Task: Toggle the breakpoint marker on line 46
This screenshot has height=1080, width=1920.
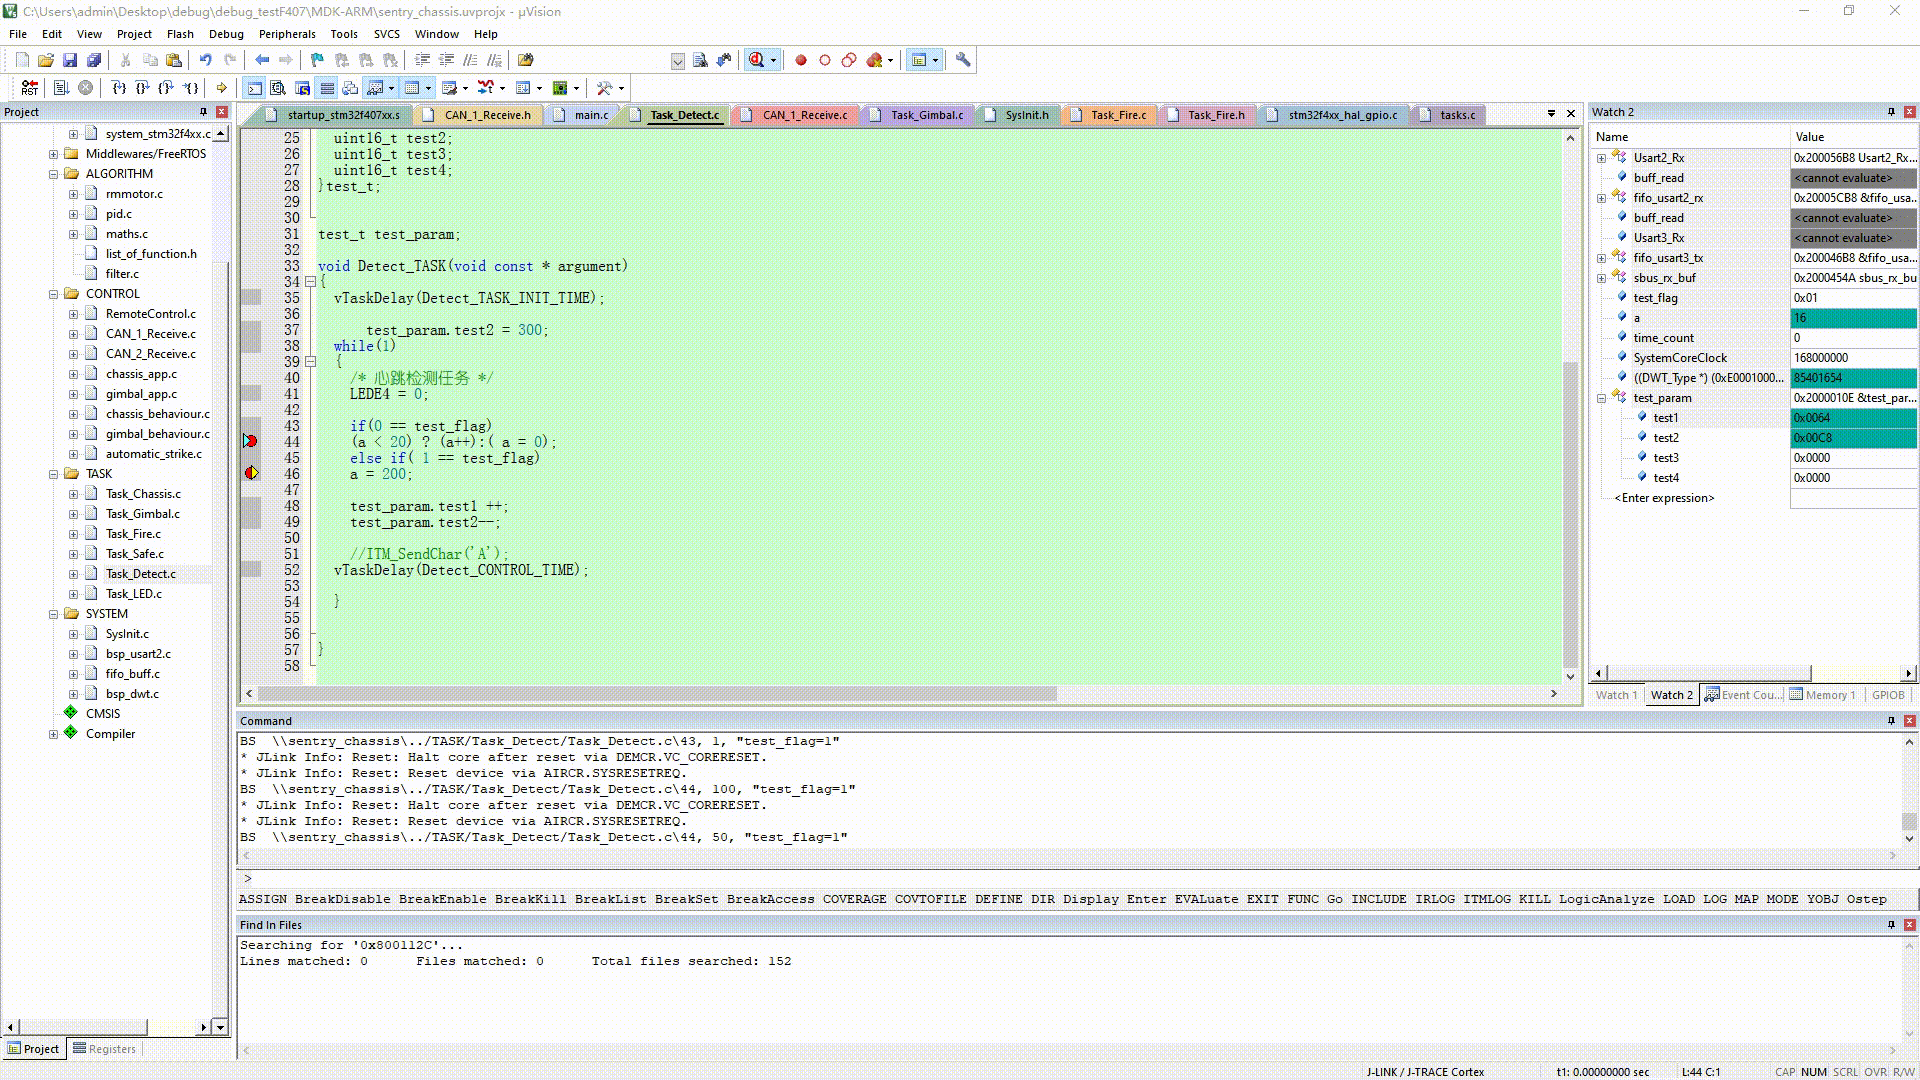Action: [x=251, y=473]
